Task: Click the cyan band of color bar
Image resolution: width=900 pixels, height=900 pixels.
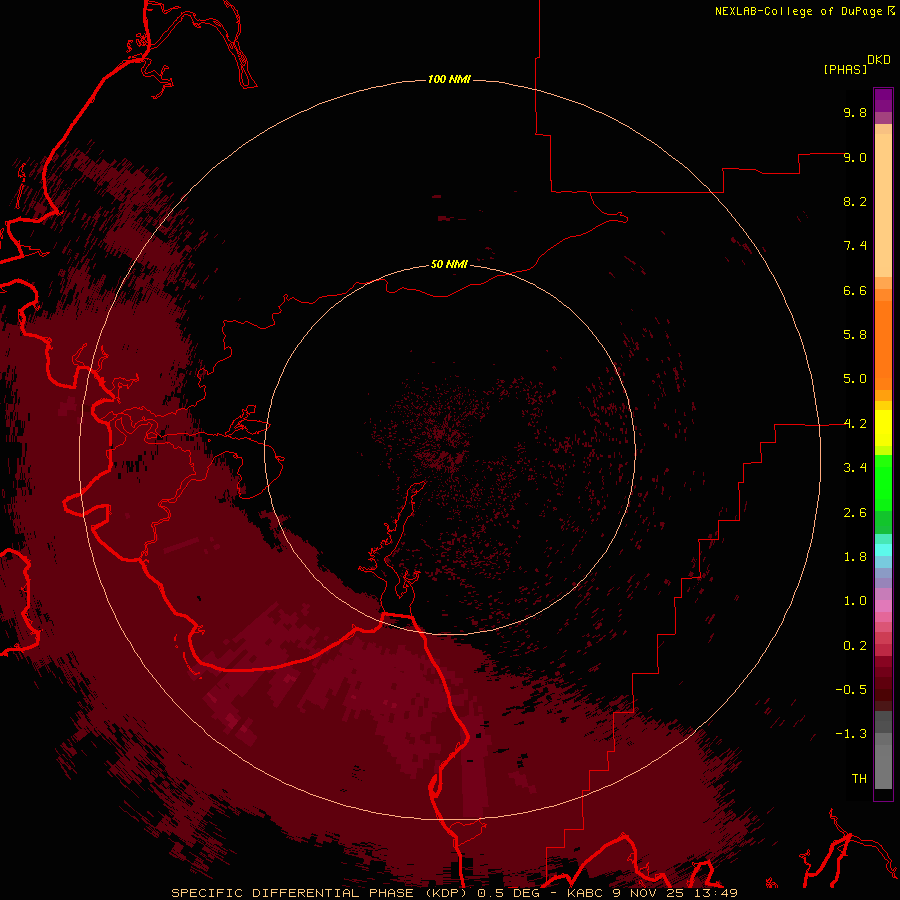Action: tap(883, 550)
